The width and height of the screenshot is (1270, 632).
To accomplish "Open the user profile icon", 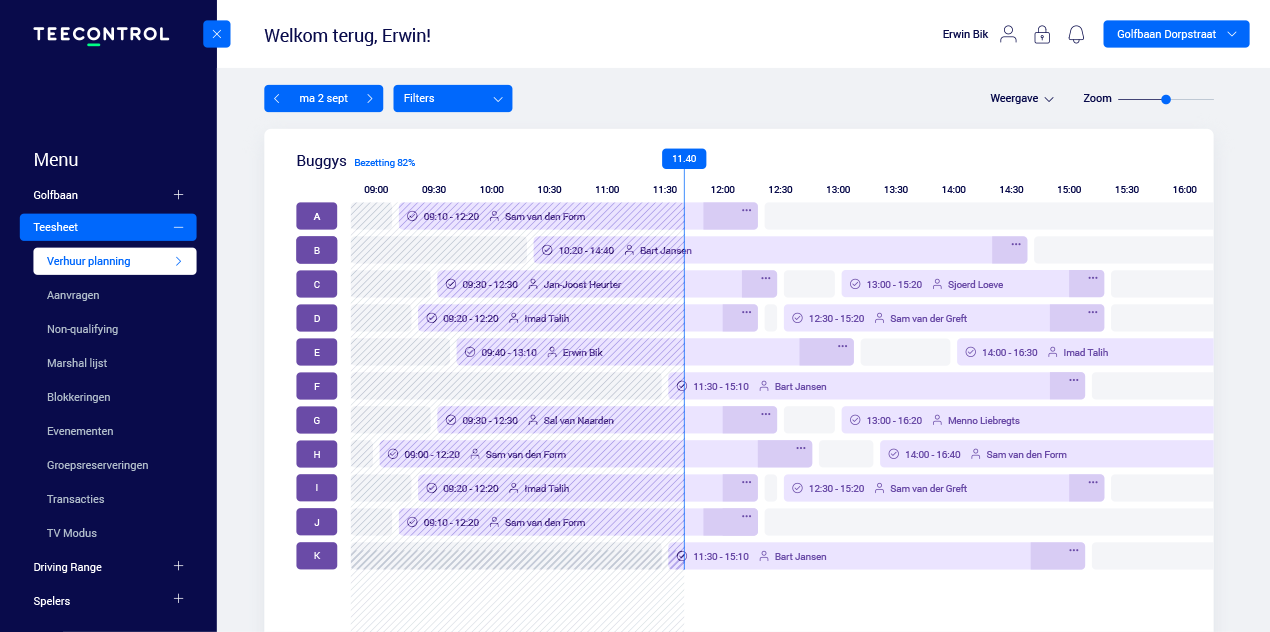I will tap(1008, 34).
